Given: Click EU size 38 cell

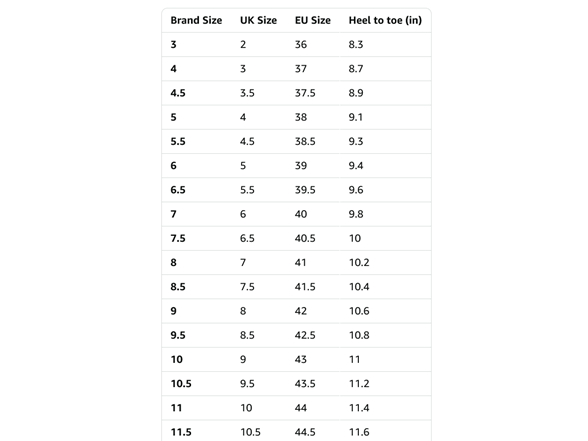Looking at the screenshot, I should pos(301,117).
